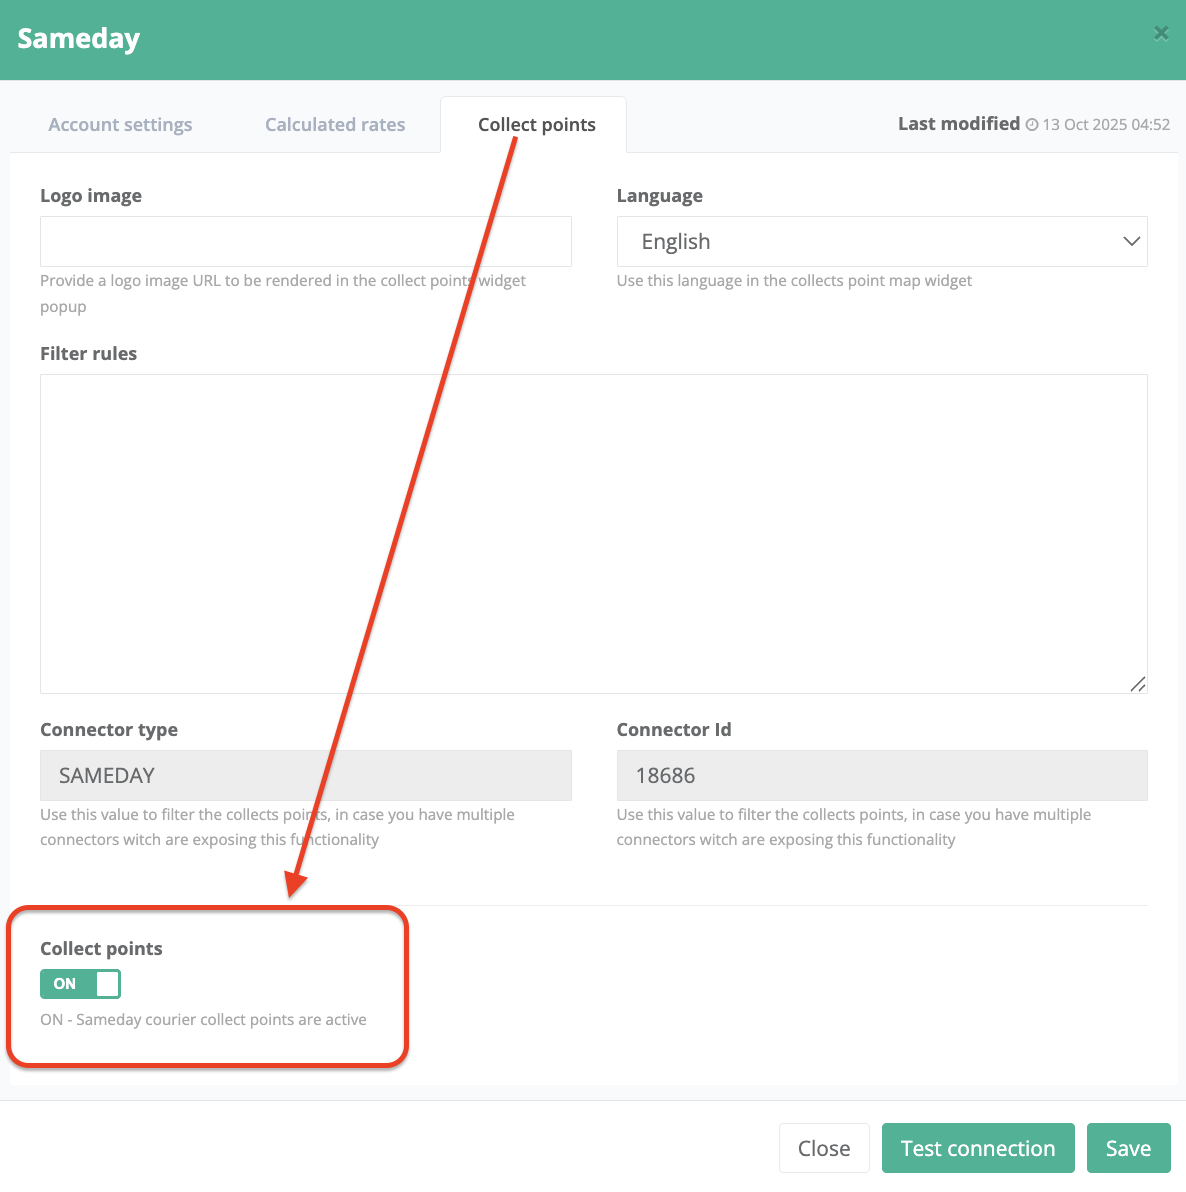Click the clock icon beside Last modified
The width and height of the screenshot is (1186, 1192).
tap(1032, 124)
